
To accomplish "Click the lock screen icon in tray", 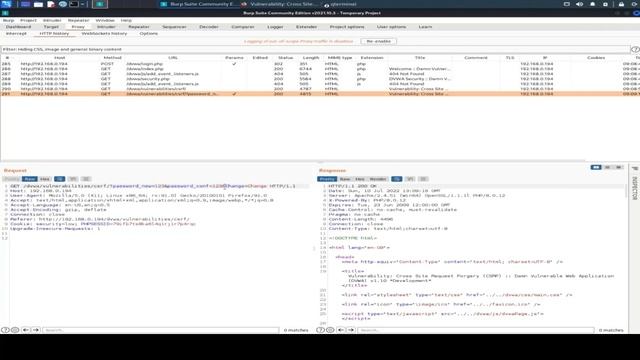I will click(621, 4).
